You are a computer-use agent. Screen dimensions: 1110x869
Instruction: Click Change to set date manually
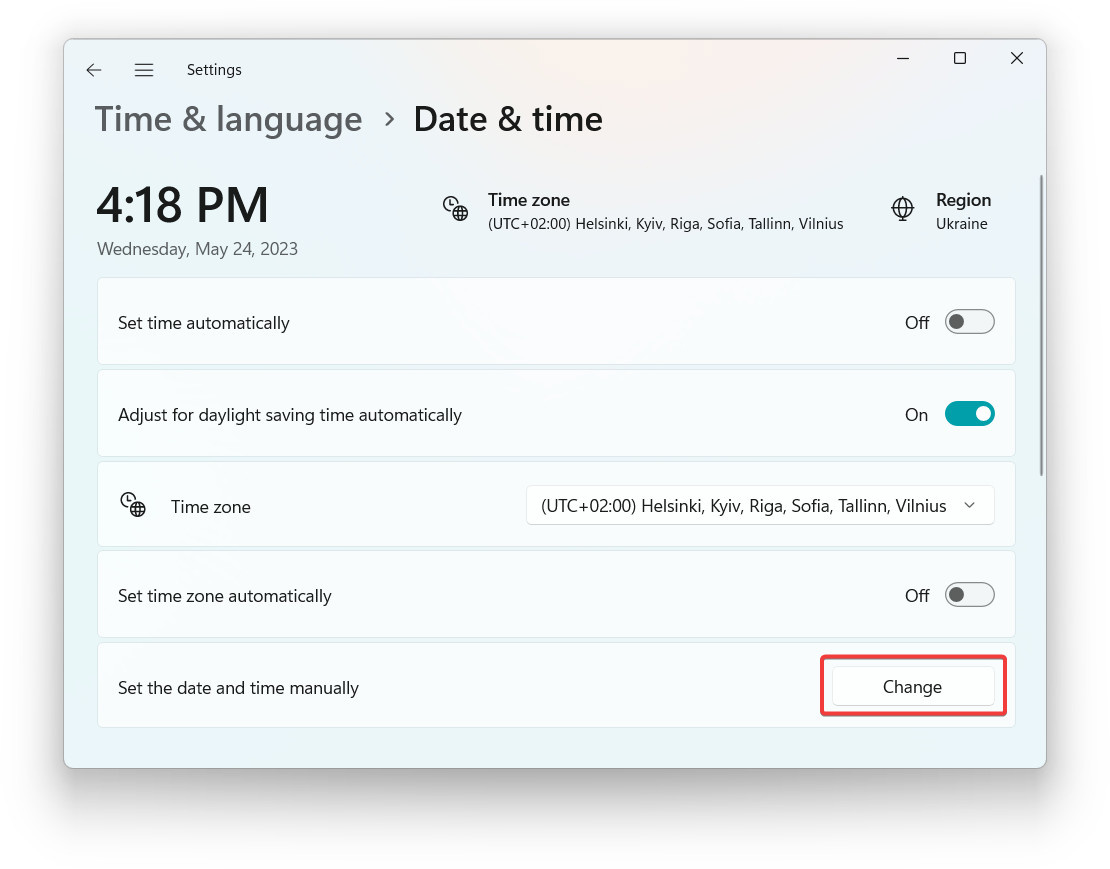(x=912, y=686)
